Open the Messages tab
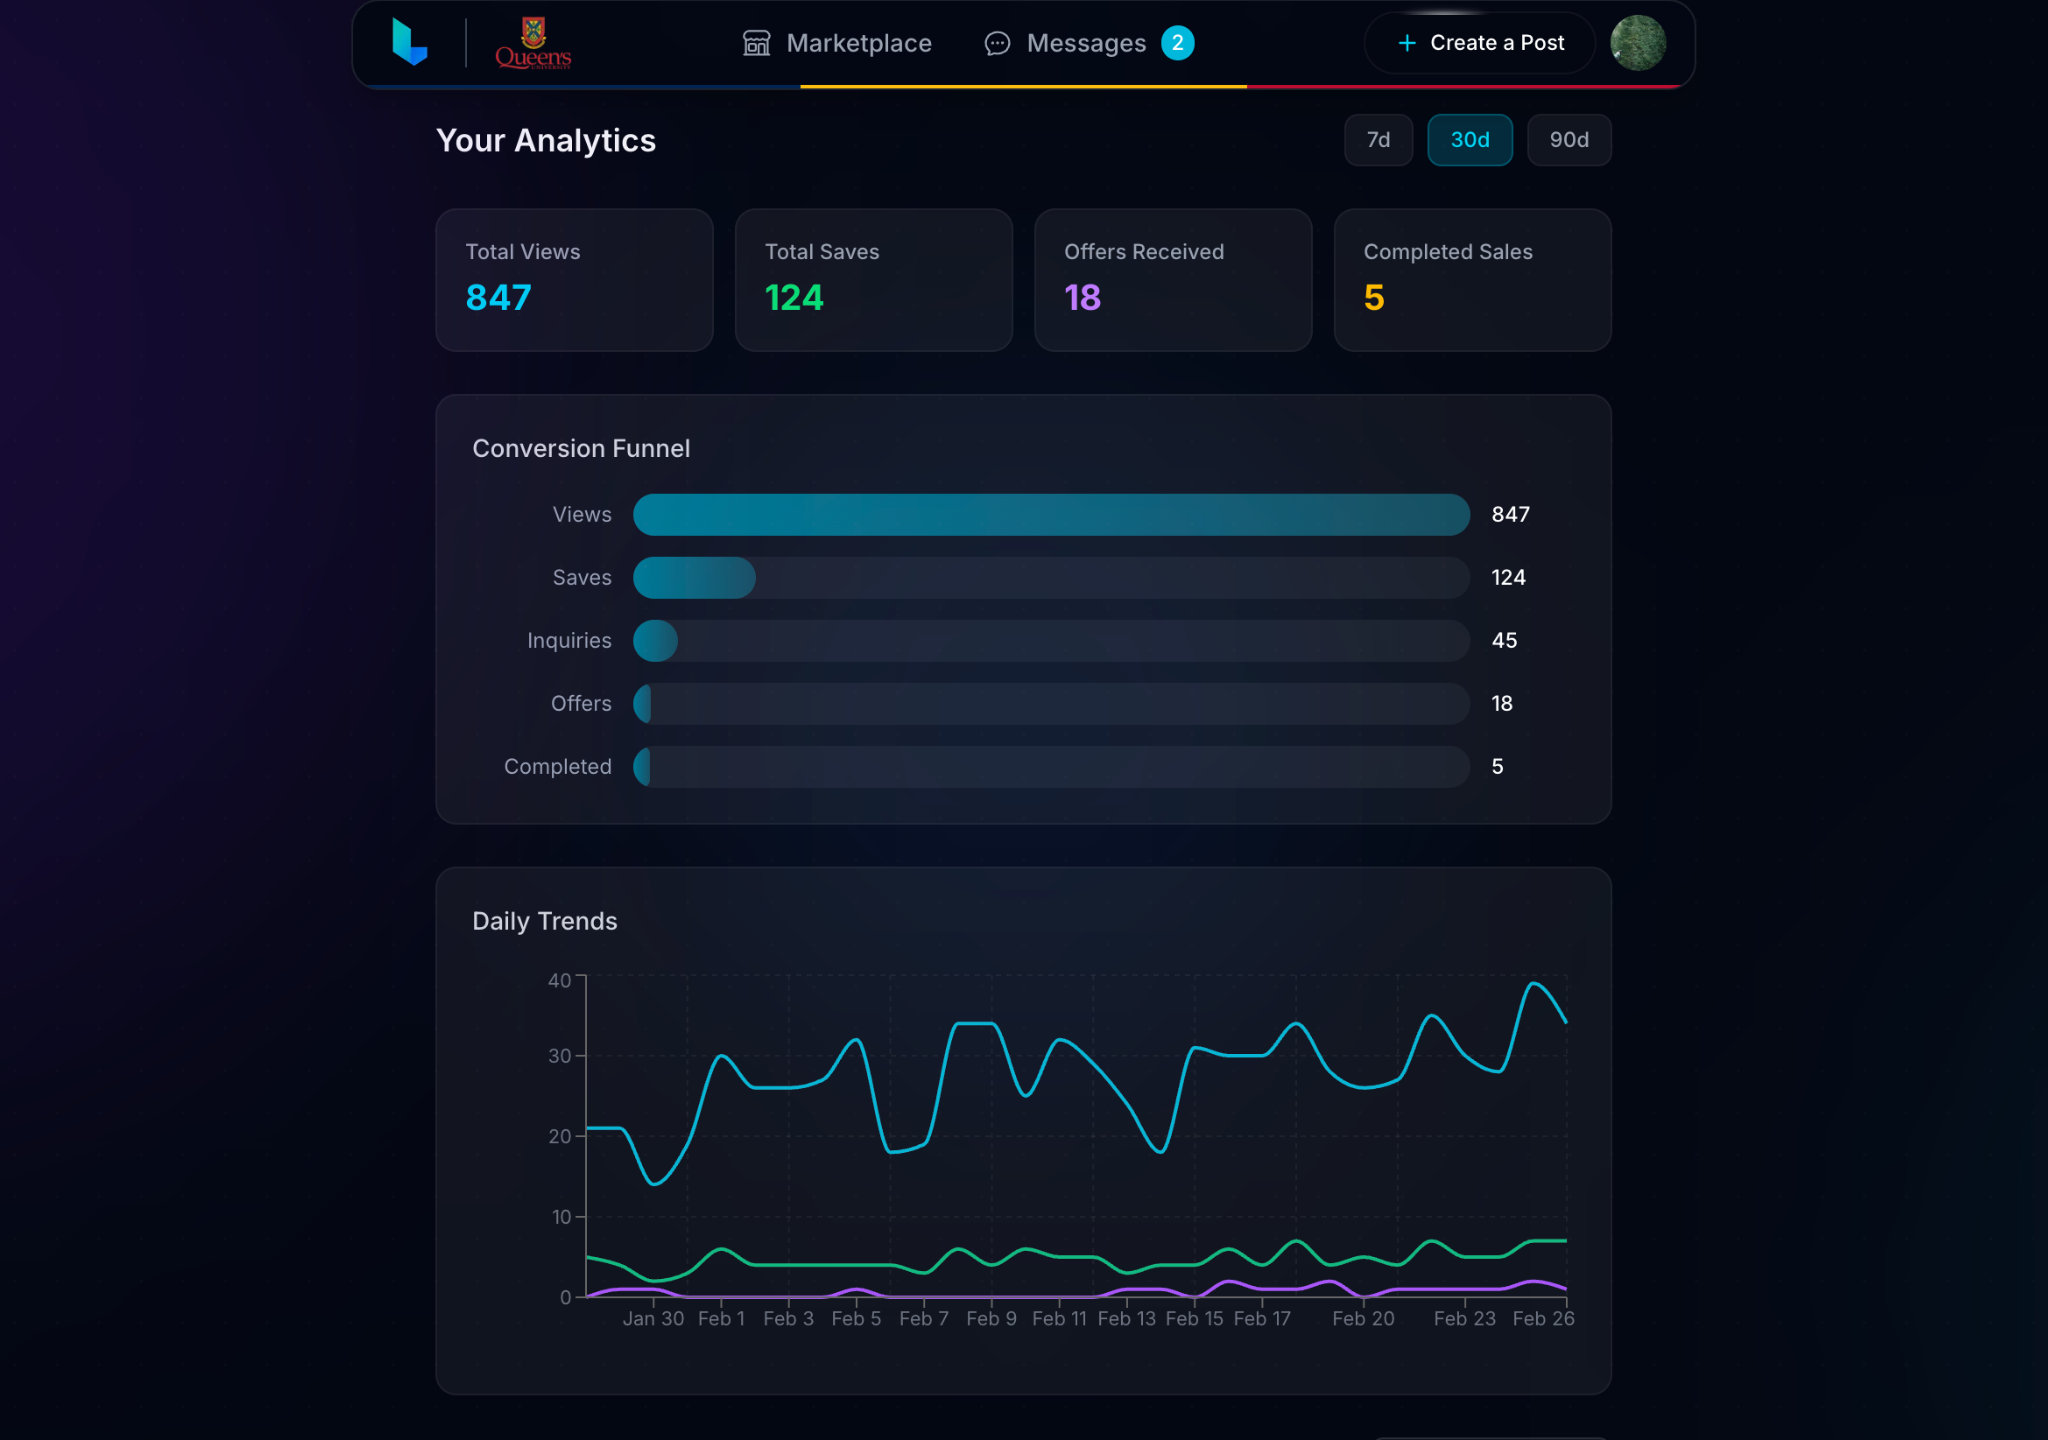The width and height of the screenshot is (2048, 1440). click(x=1085, y=43)
